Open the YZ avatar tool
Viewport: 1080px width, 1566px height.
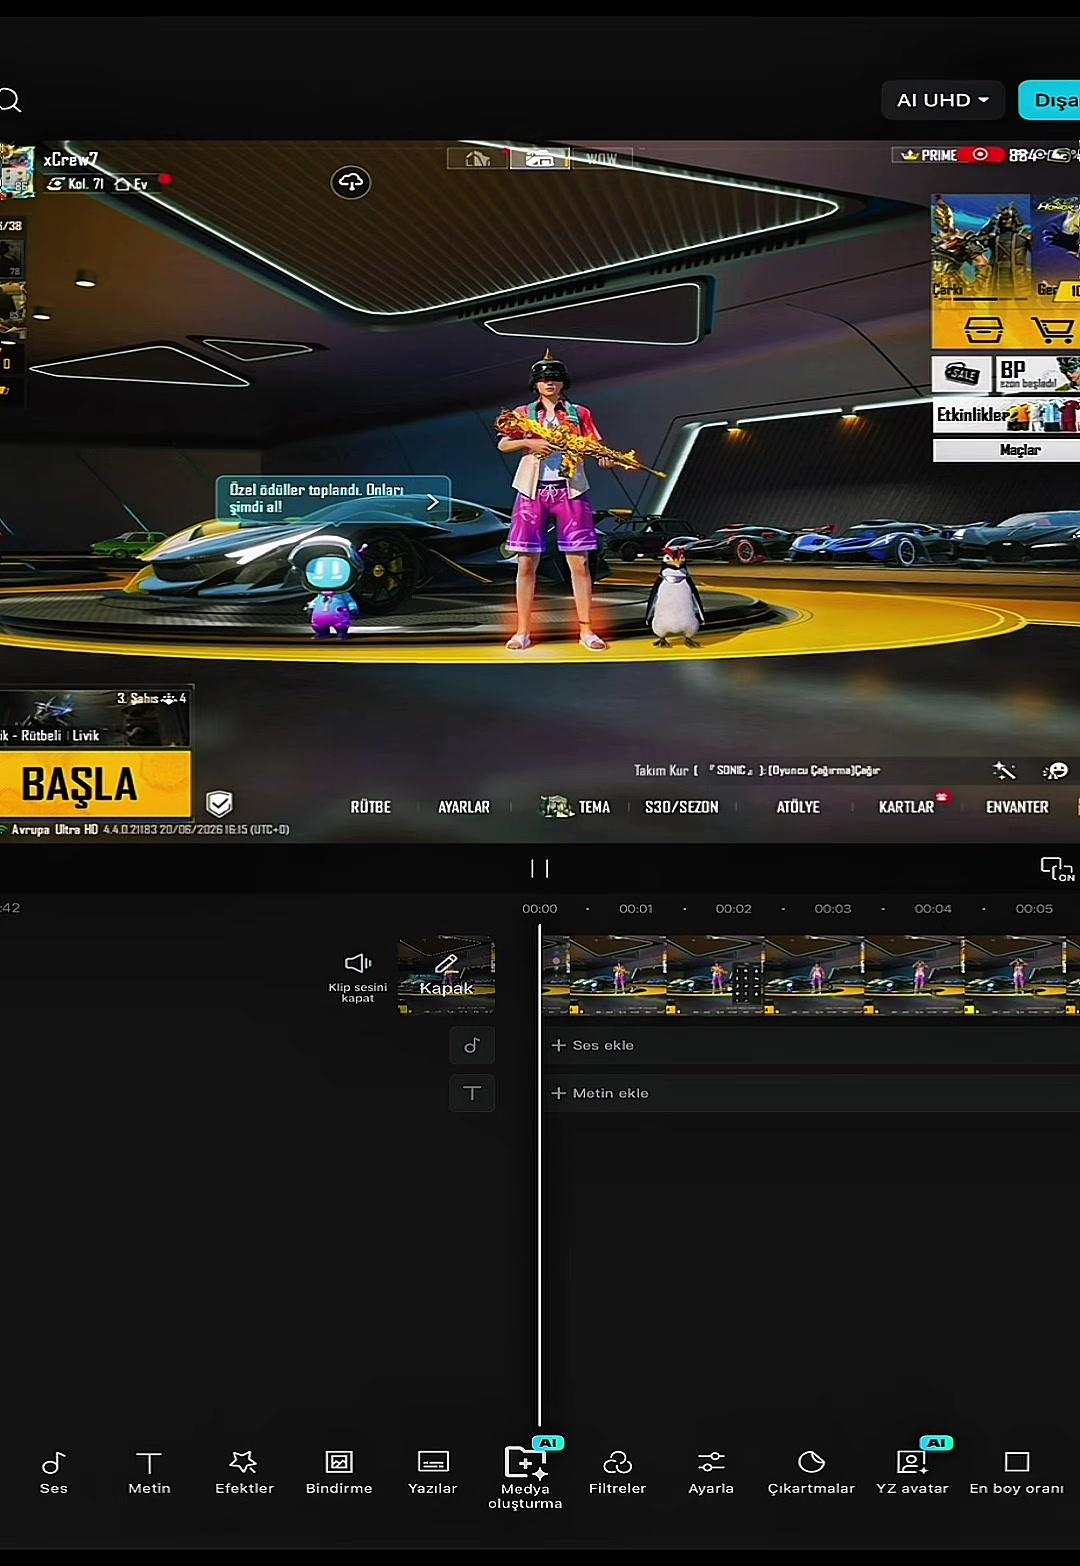coord(912,1471)
